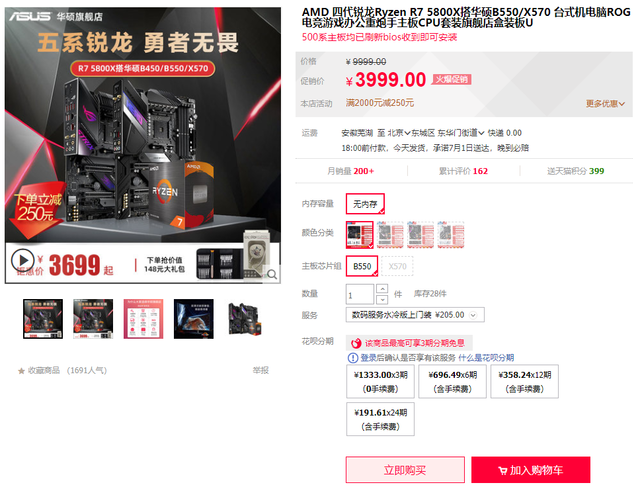The width and height of the screenshot is (640, 487).
Task: Select the B550 chipset option
Action: click(x=362, y=266)
